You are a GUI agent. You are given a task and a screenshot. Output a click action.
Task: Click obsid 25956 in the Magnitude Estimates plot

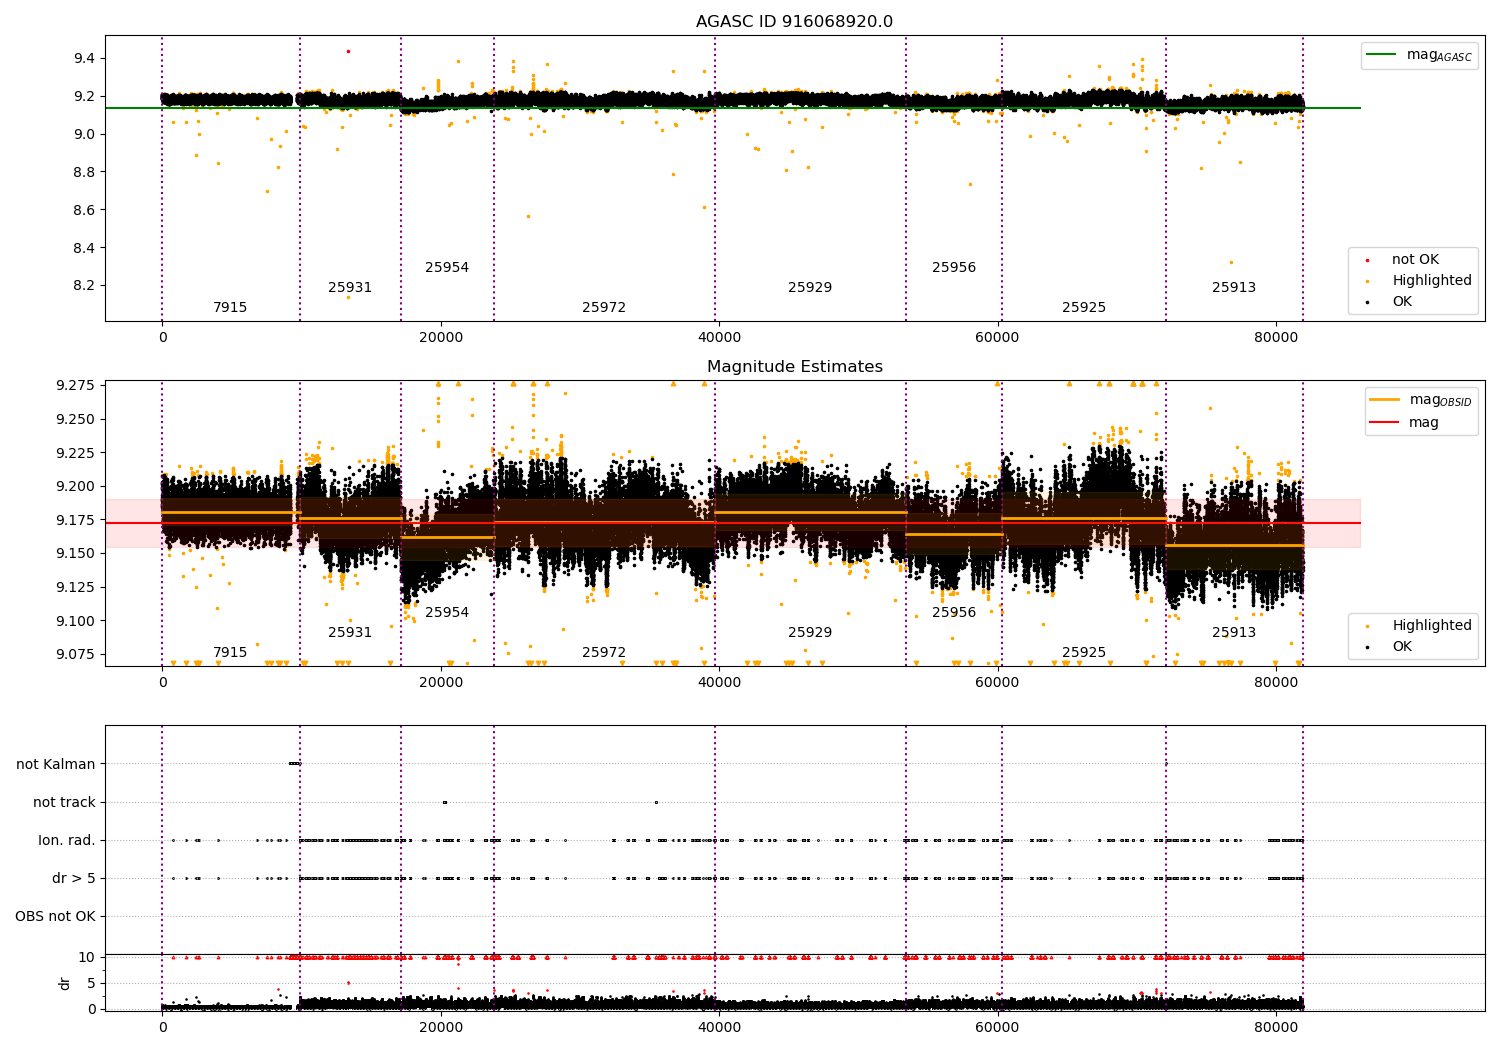point(954,613)
